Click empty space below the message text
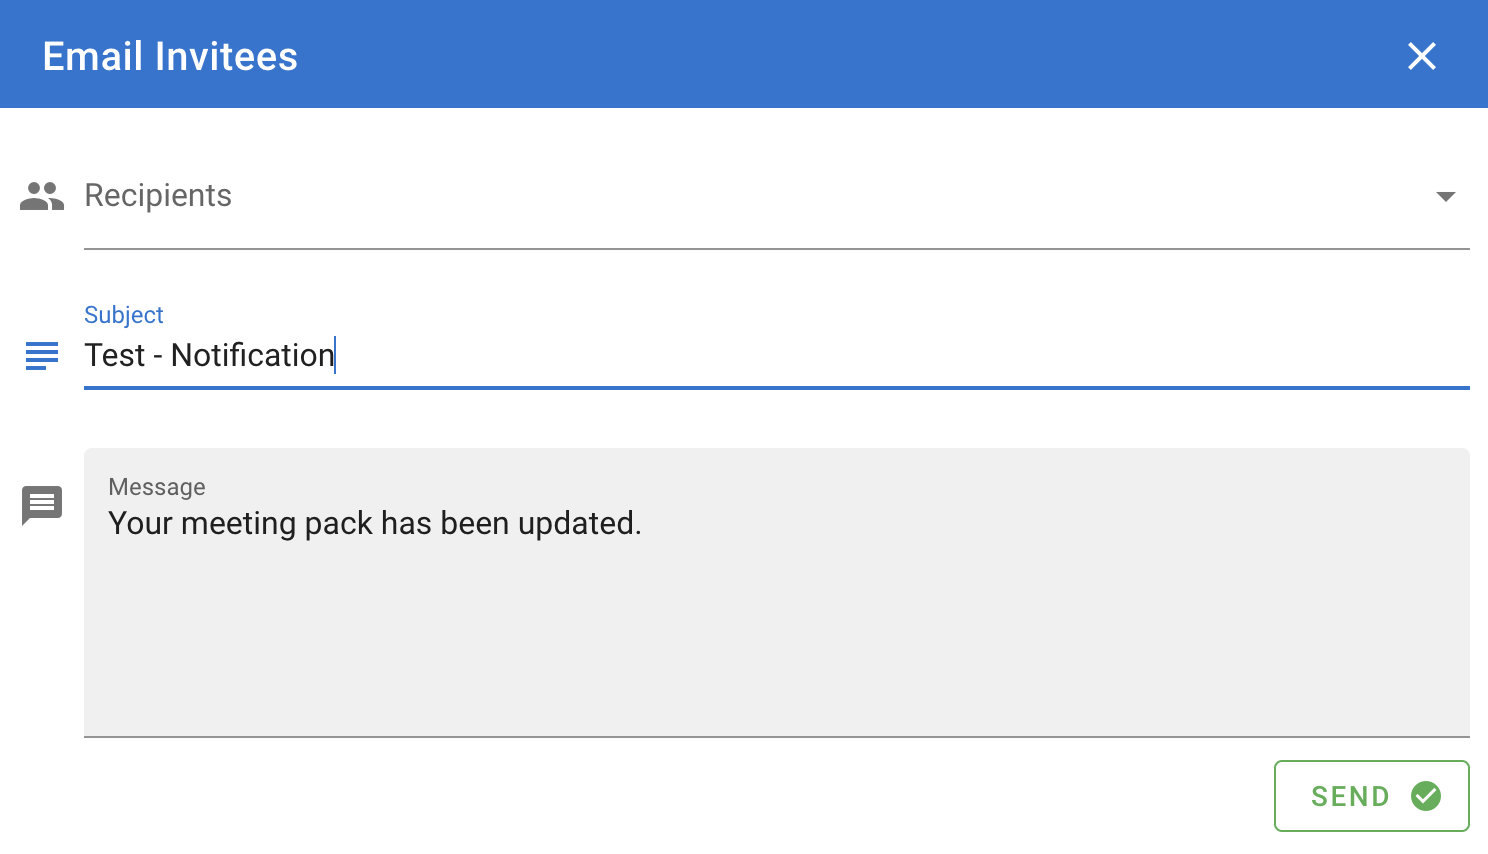This screenshot has width=1488, height=854. [776, 640]
